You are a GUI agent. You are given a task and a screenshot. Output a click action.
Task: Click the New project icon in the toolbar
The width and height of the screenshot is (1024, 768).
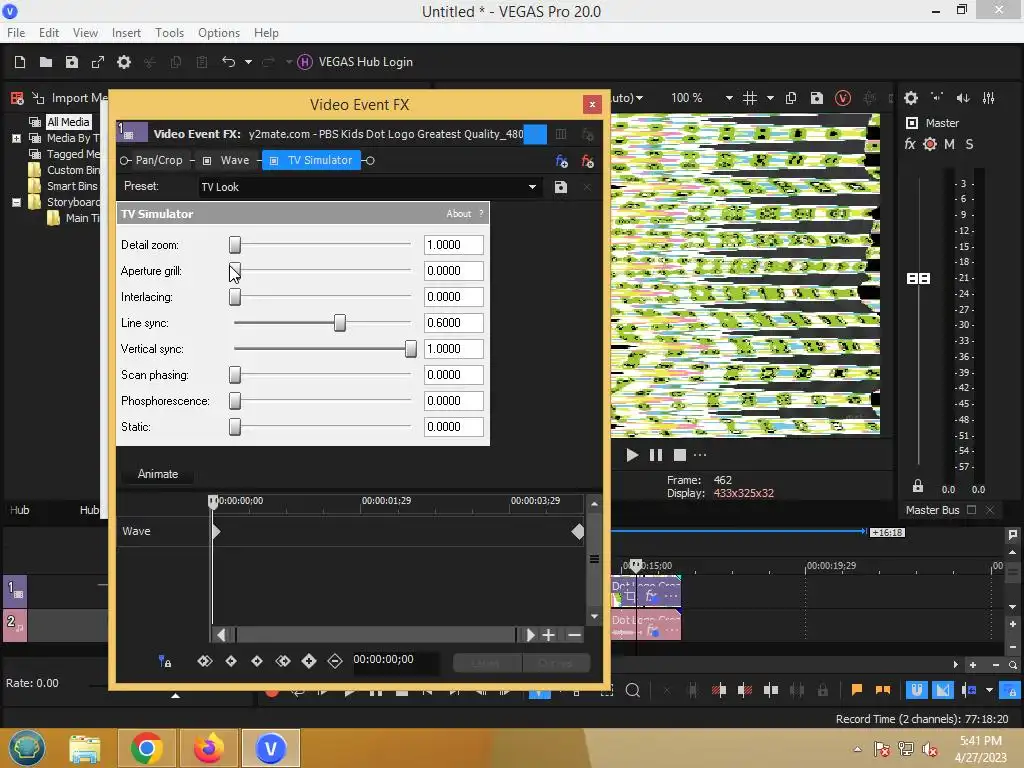coord(20,62)
